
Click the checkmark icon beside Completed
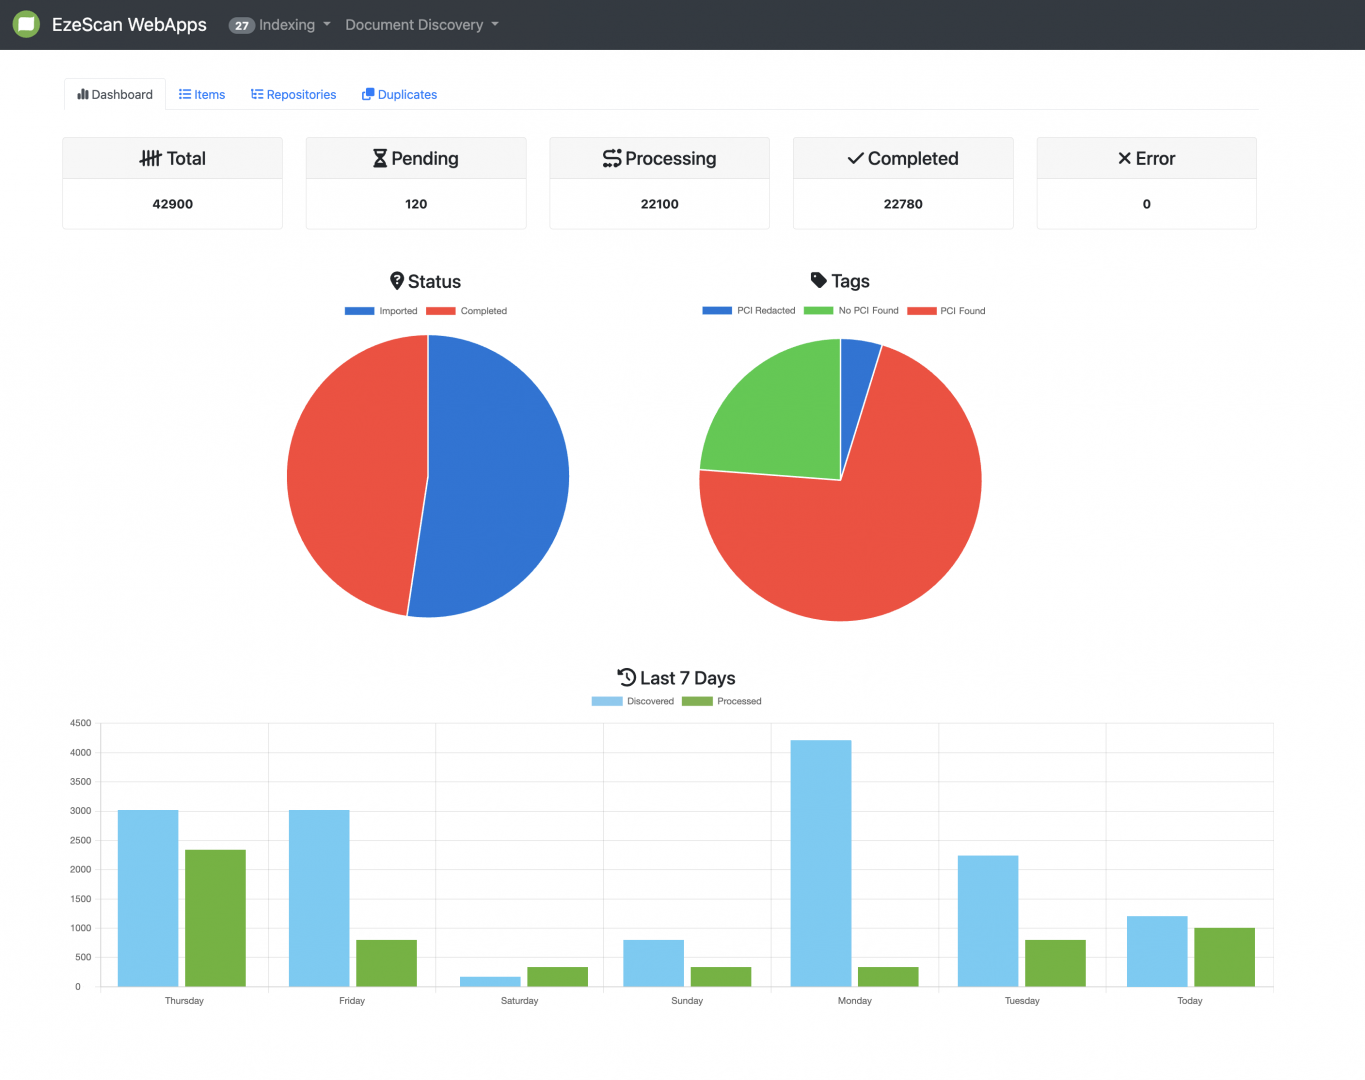[855, 158]
